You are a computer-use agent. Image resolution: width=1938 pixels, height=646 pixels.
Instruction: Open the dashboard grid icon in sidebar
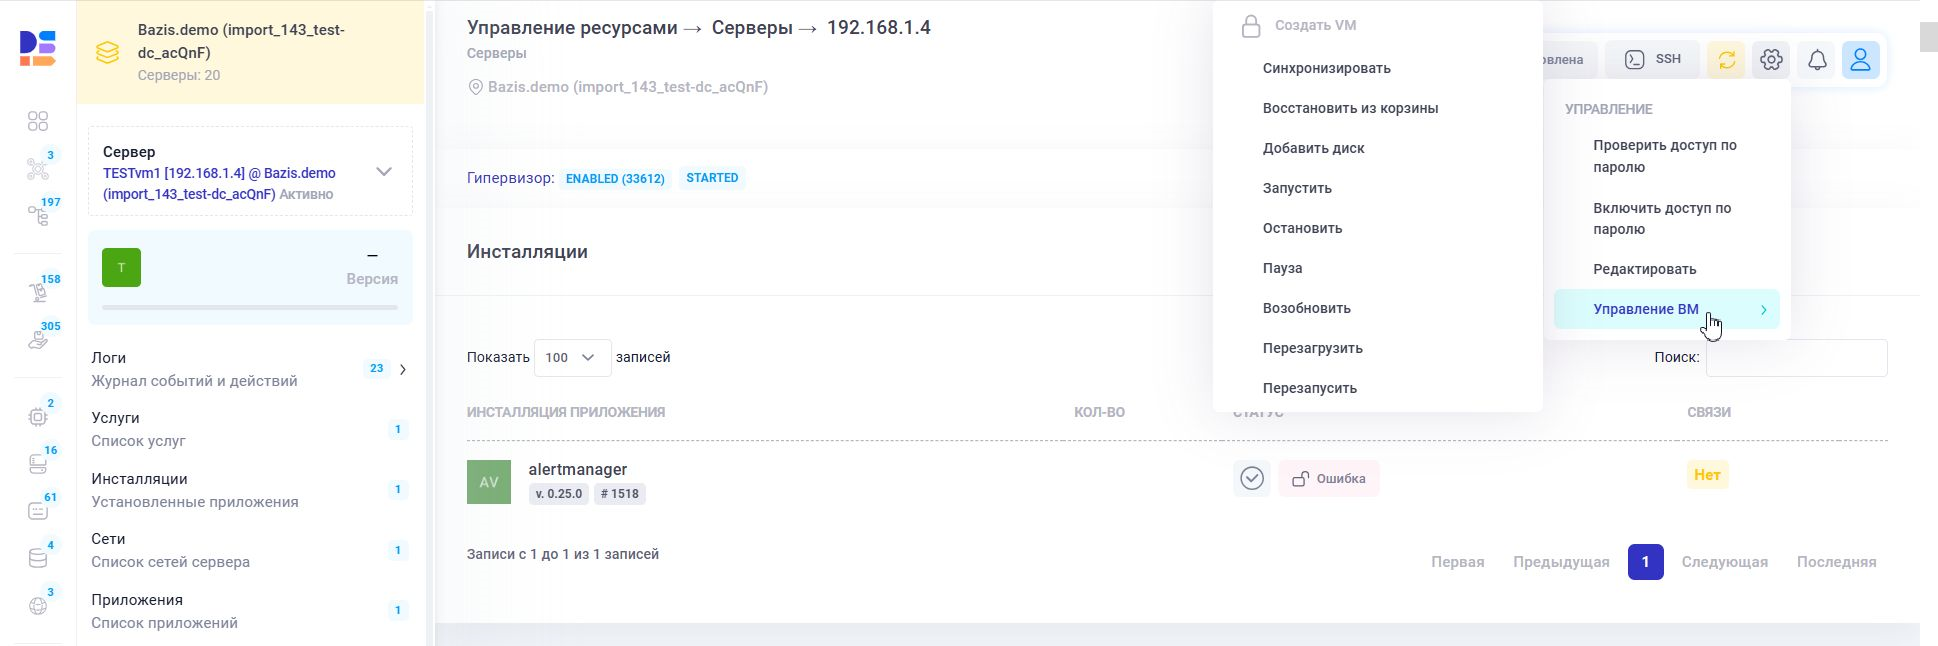tap(38, 121)
